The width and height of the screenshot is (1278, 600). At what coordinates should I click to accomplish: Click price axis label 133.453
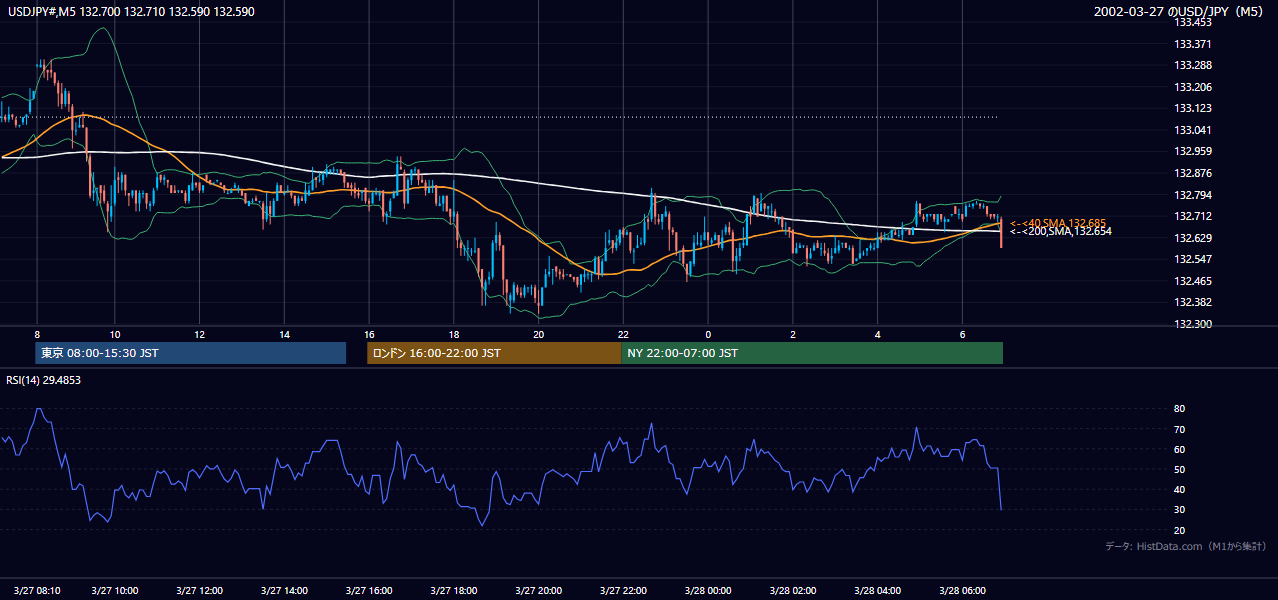(1192, 22)
